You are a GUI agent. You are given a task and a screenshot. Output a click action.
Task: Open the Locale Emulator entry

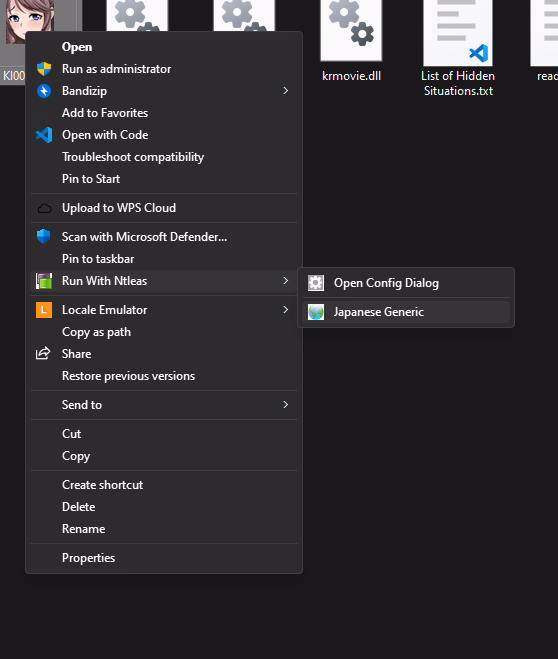pyautogui.click(x=164, y=310)
